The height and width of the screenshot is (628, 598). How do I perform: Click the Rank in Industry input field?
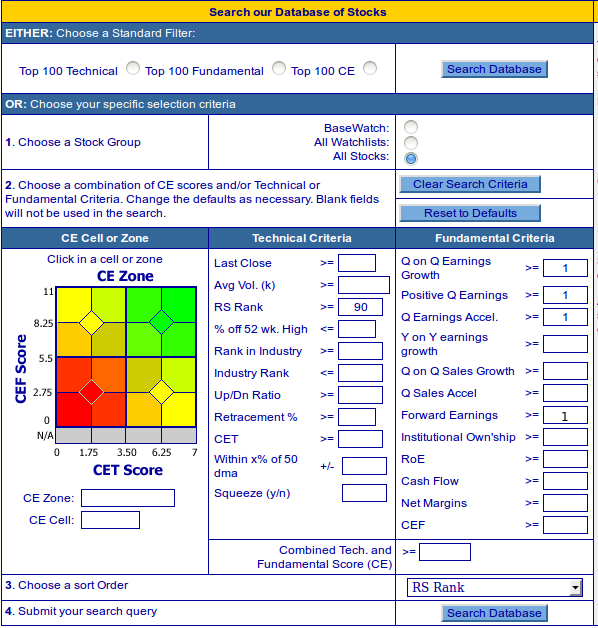click(x=360, y=351)
